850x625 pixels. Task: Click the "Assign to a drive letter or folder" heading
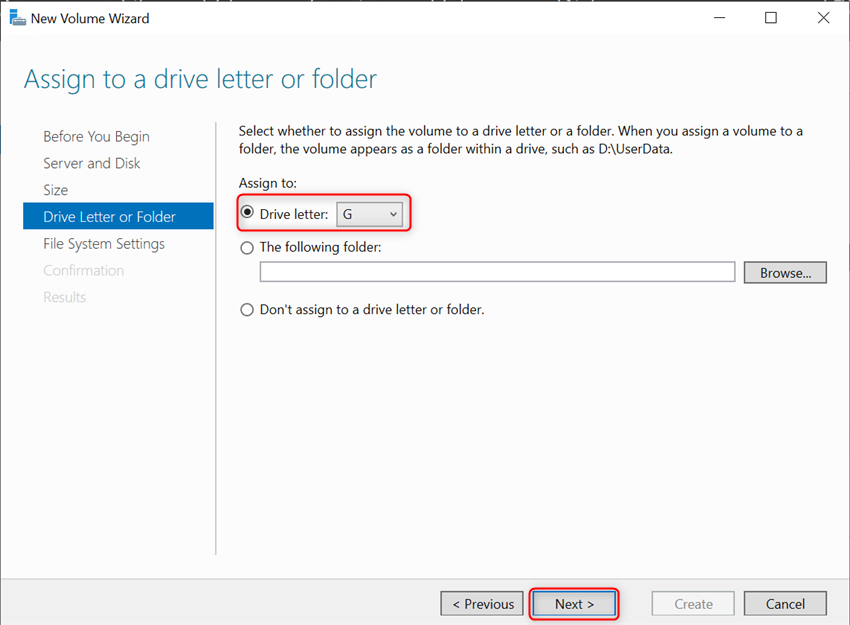click(199, 79)
